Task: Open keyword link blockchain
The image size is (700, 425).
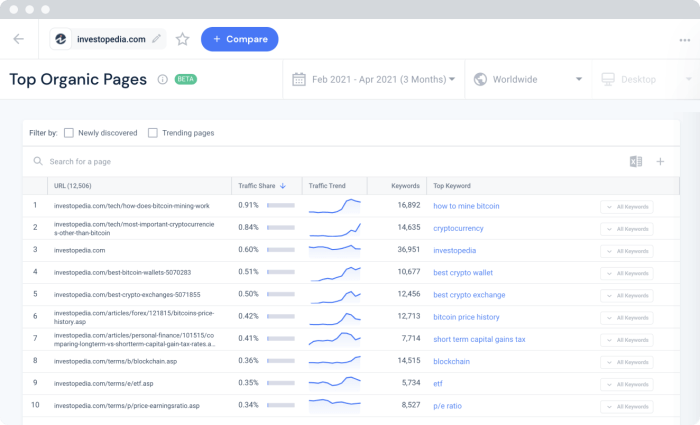Action: pyautogui.click(x=451, y=362)
